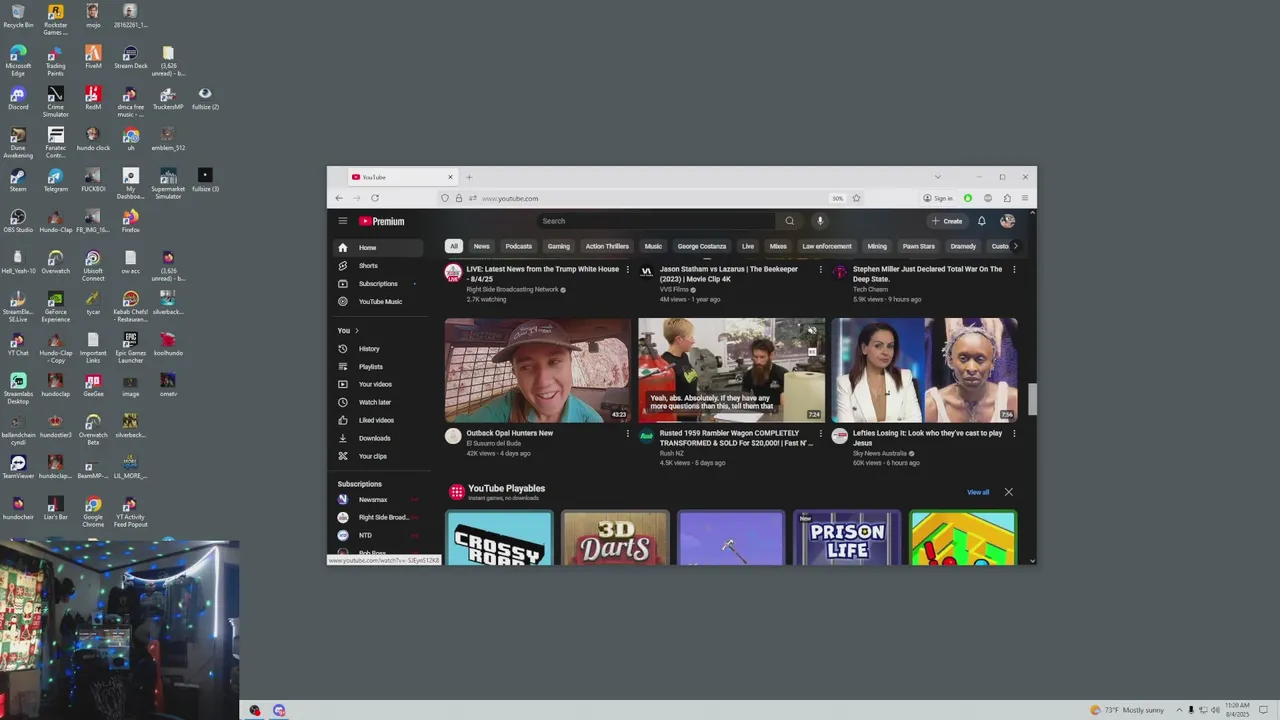
Task: Select the Telegram desktop icon
Action: click(x=55, y=180)
